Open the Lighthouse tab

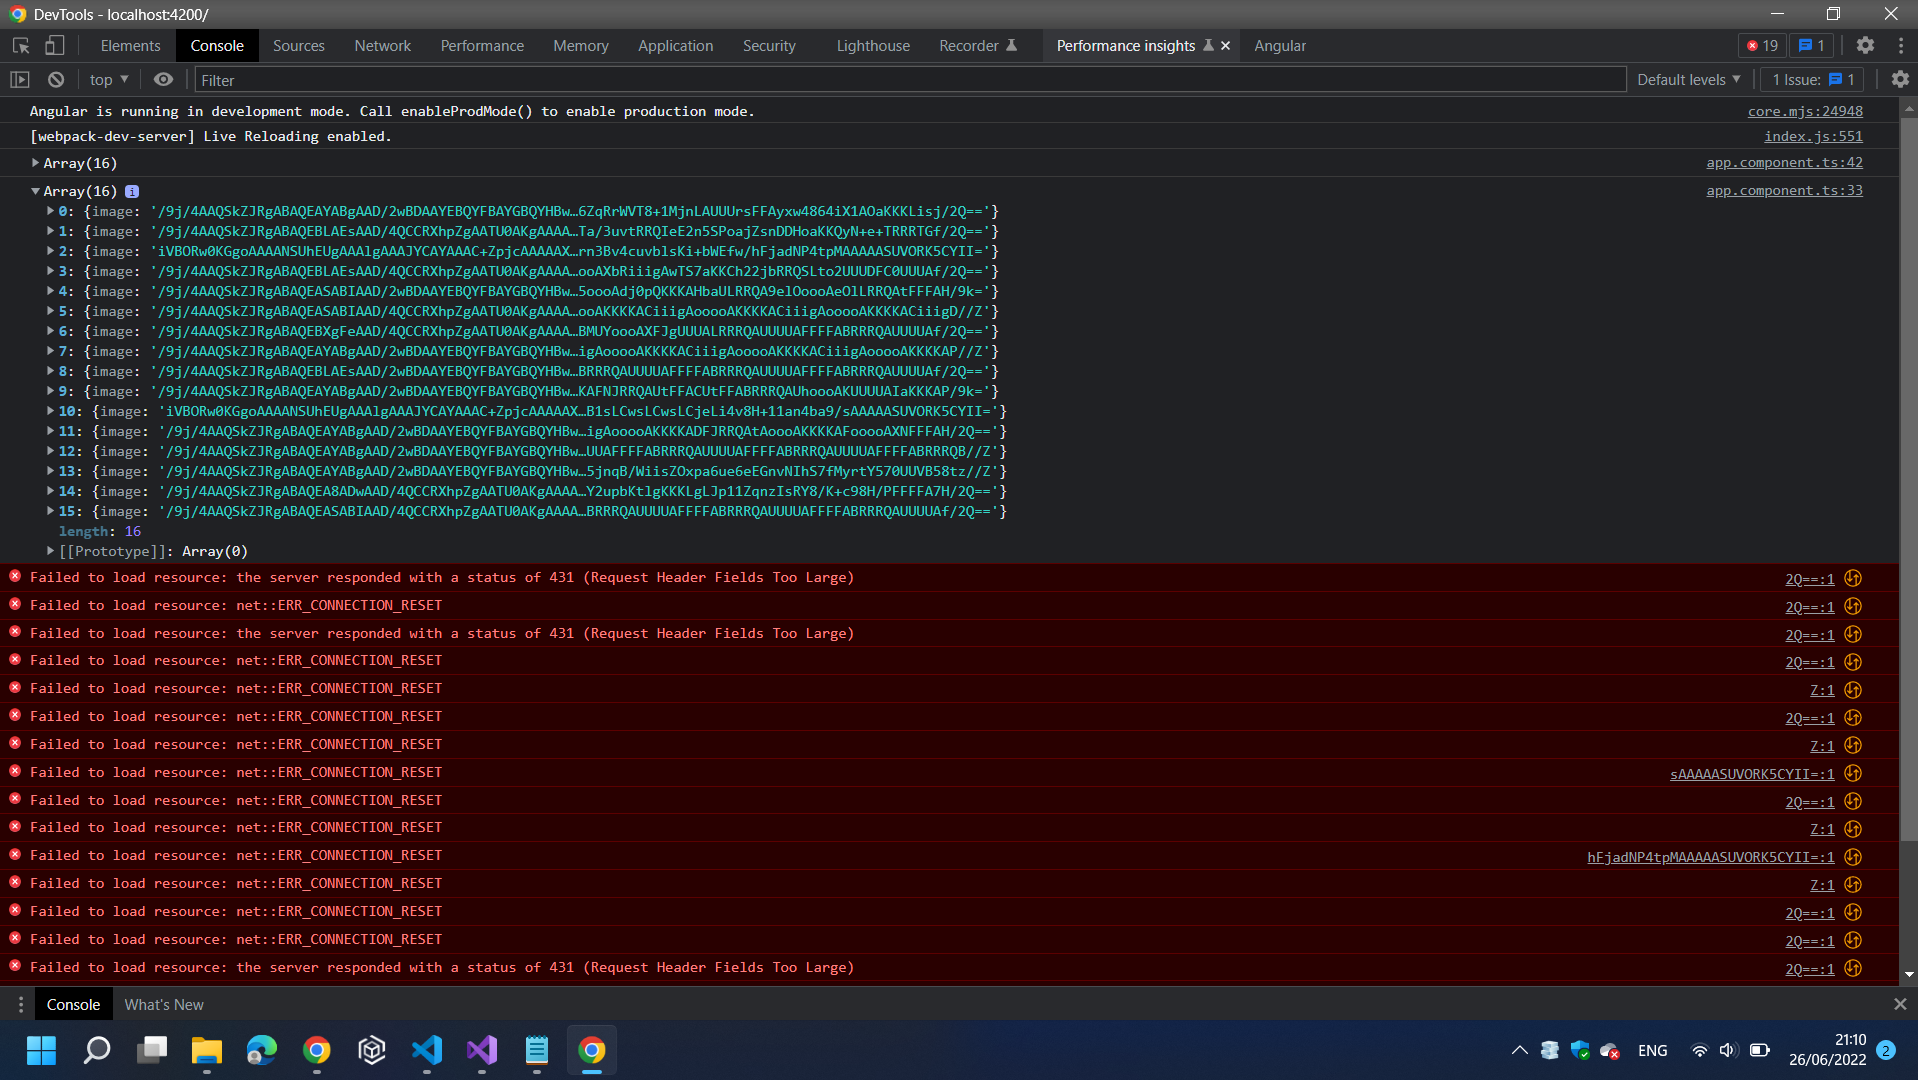click(873, 46)
